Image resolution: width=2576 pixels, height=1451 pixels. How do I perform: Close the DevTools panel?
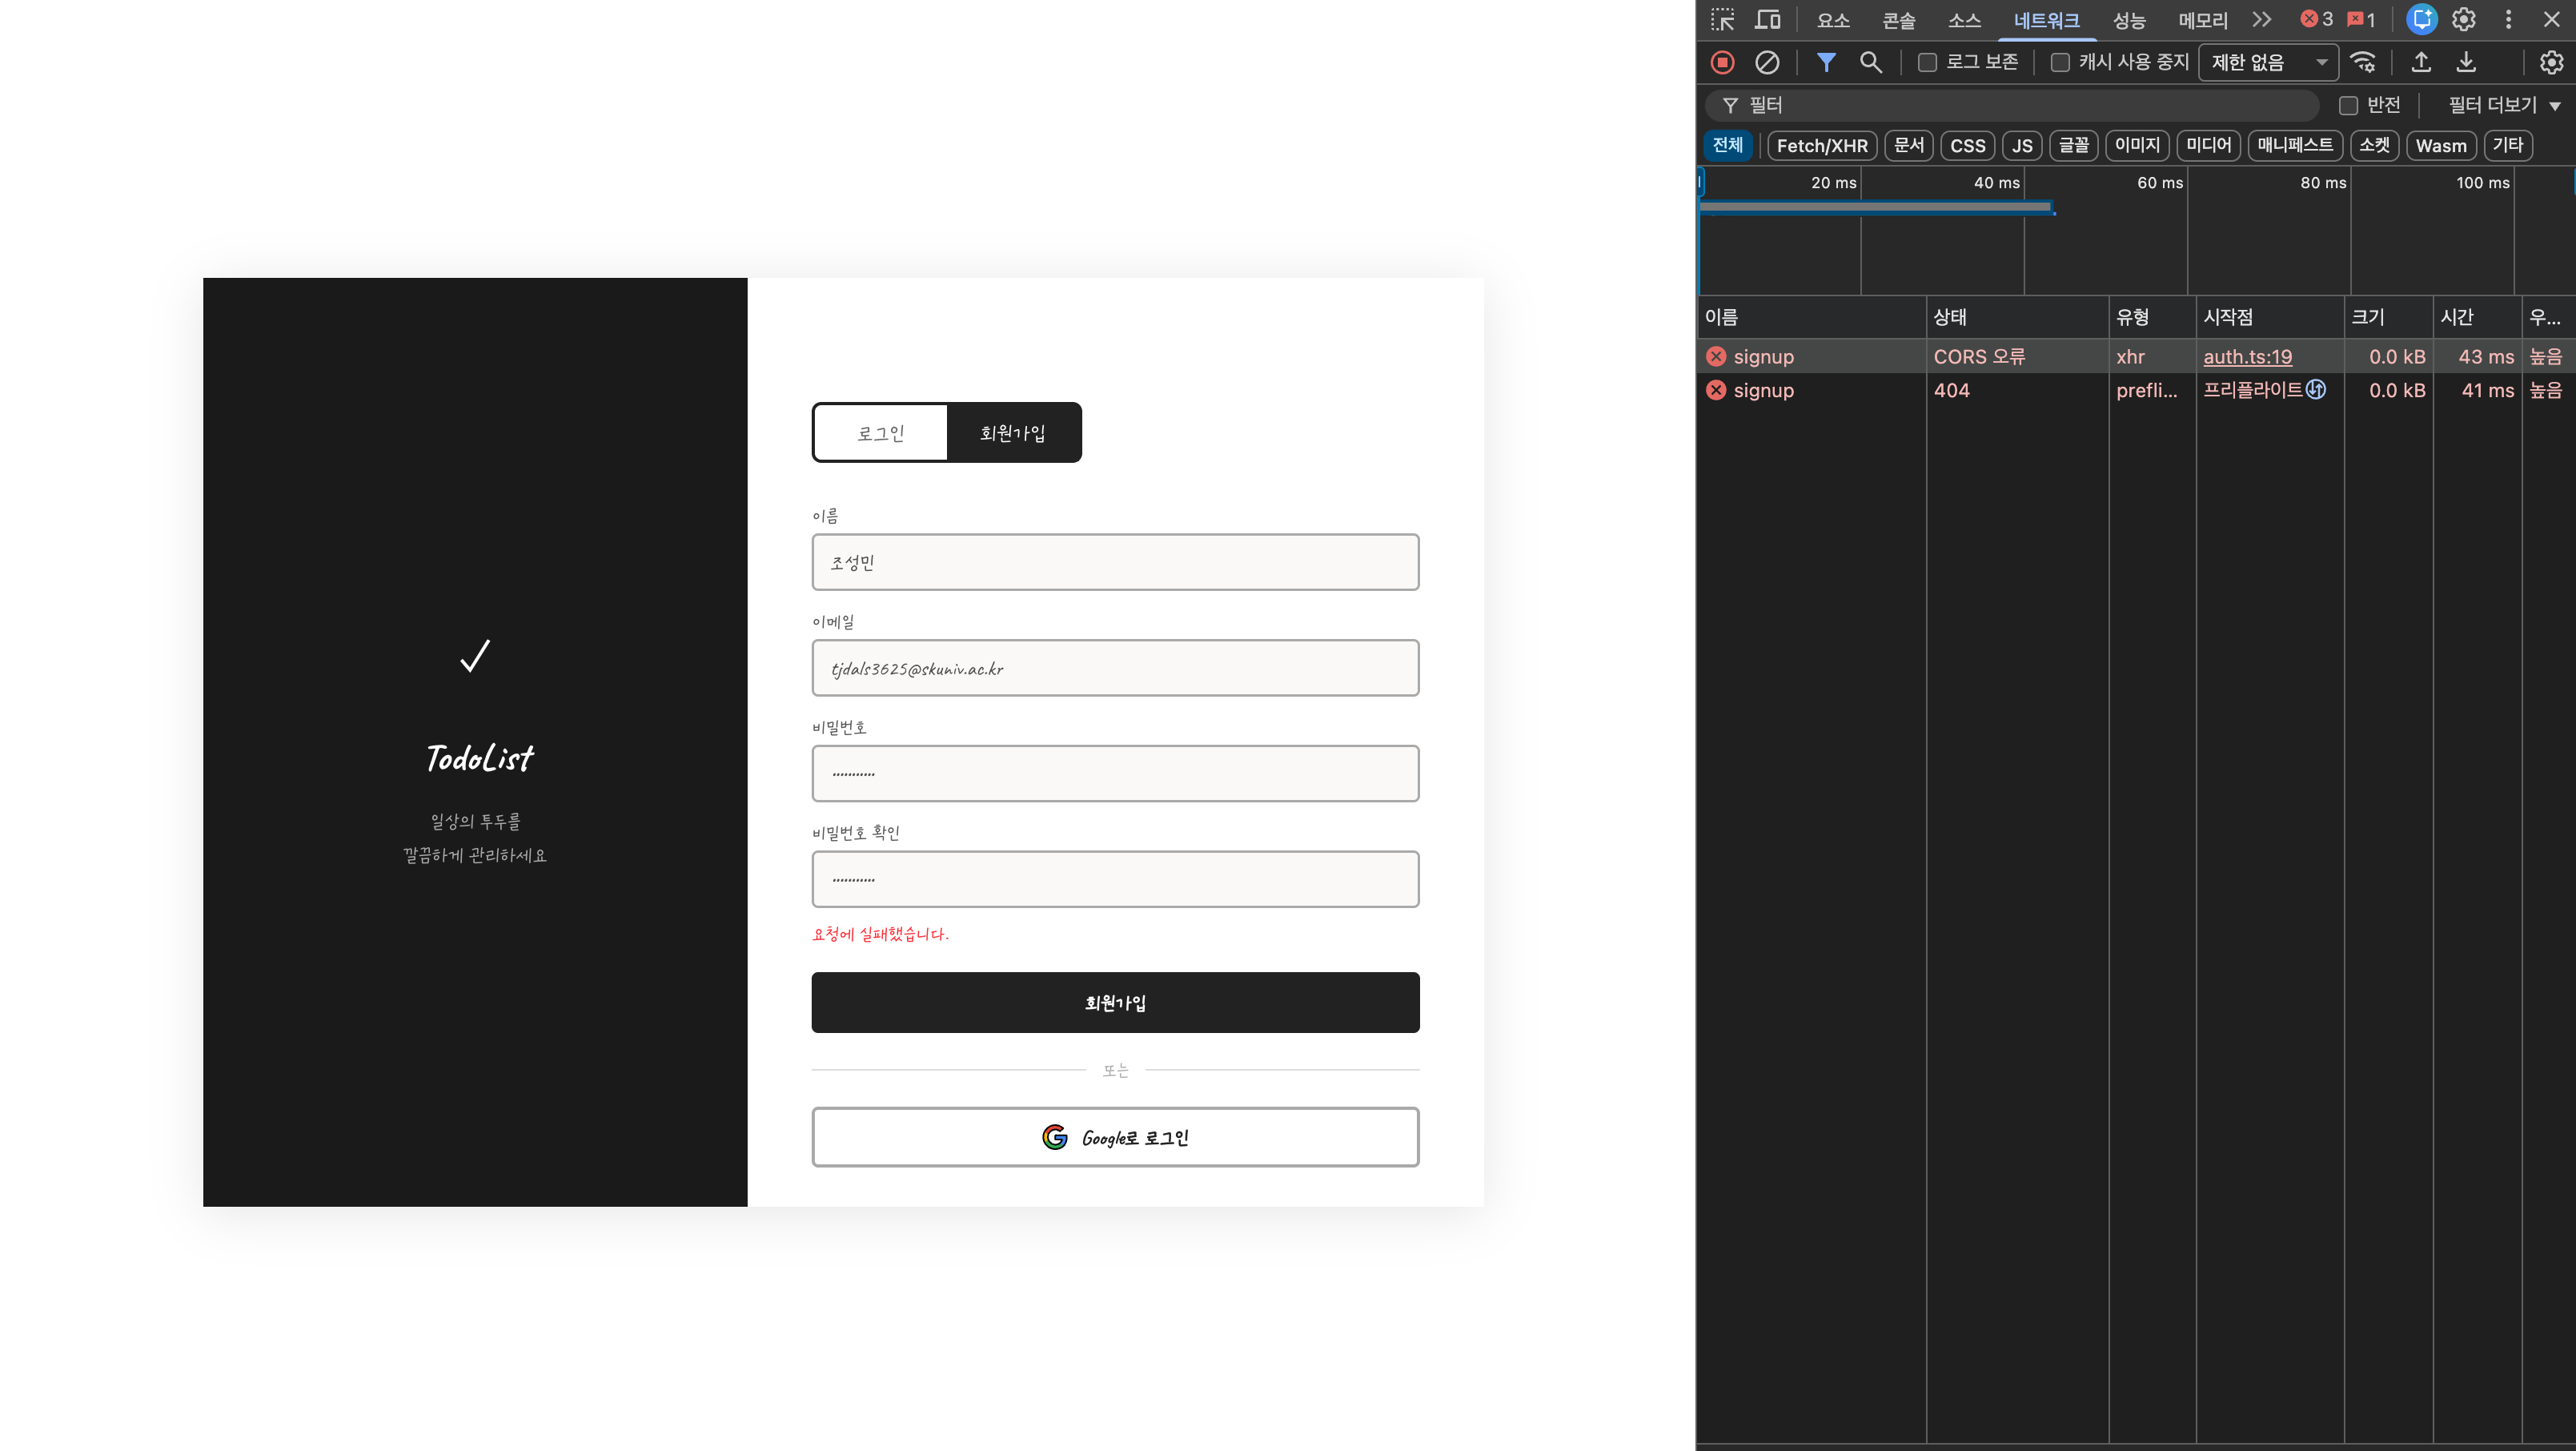click(x=2551, y=20)
